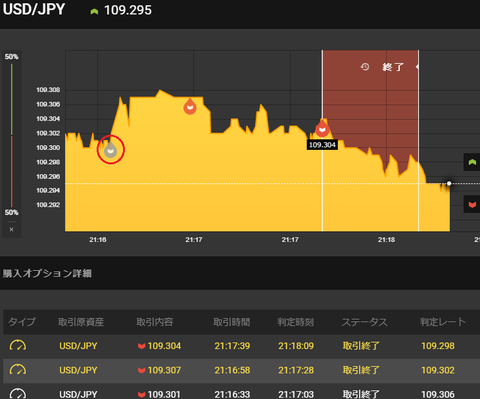480x399 pixels.
Task: Click the 取引内容 column header
Action: (155, 322)
